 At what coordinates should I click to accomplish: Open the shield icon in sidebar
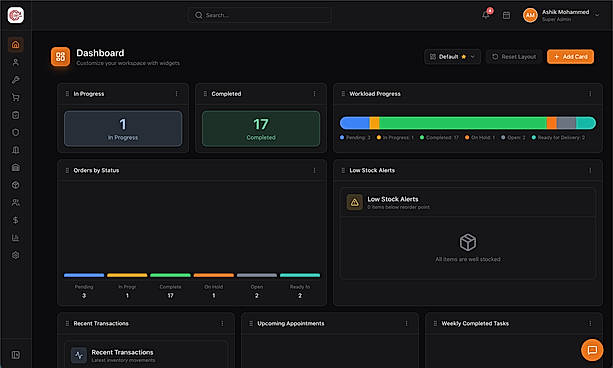pos(16,133)
